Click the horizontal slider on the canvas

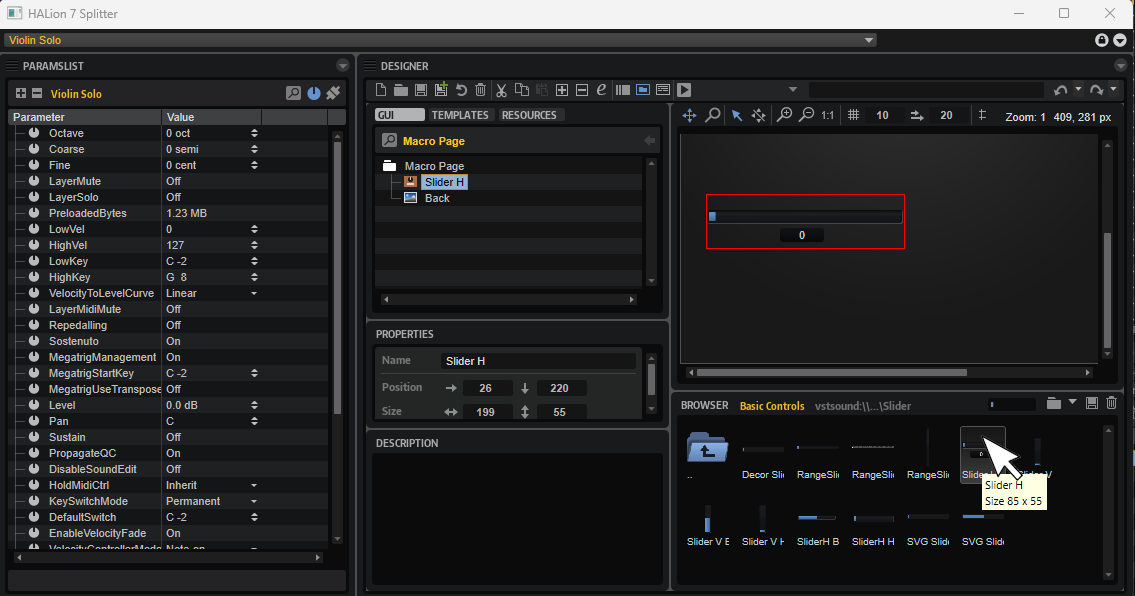[x=805, y=217]
